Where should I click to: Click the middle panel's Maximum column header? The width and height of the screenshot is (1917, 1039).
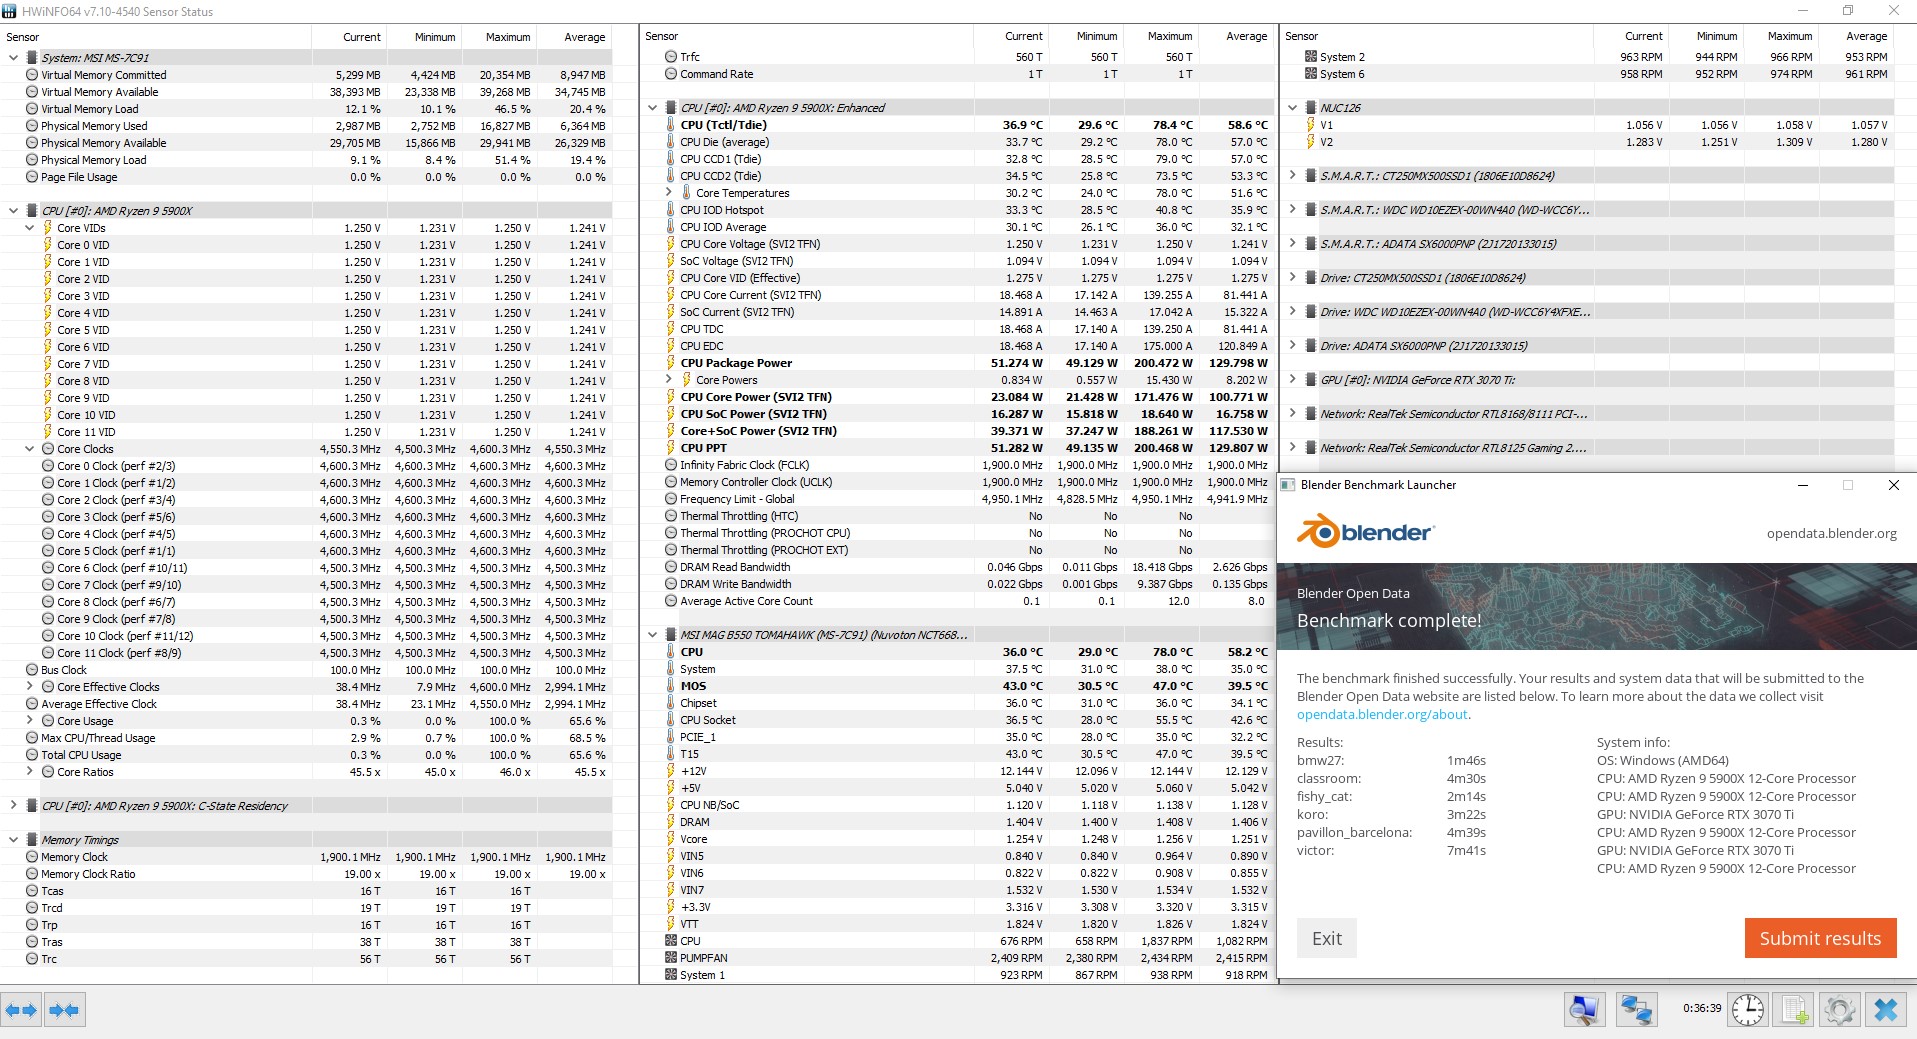click(1161, 36)
